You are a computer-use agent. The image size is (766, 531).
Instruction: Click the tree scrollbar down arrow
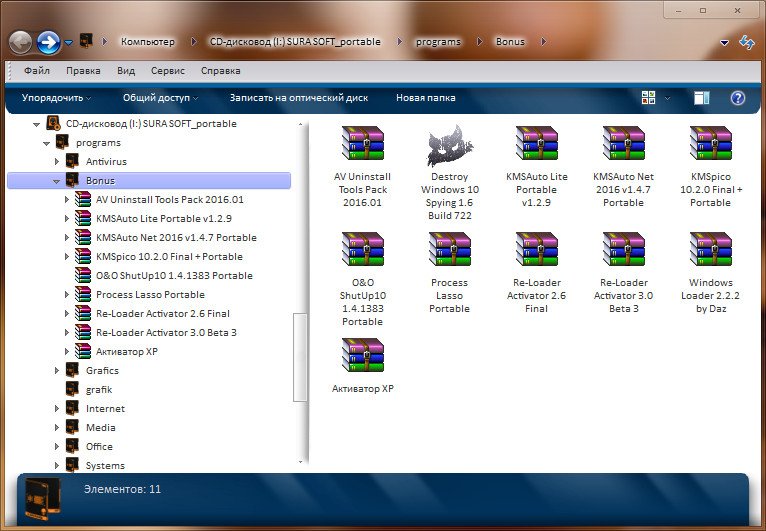tap(300, 462)
